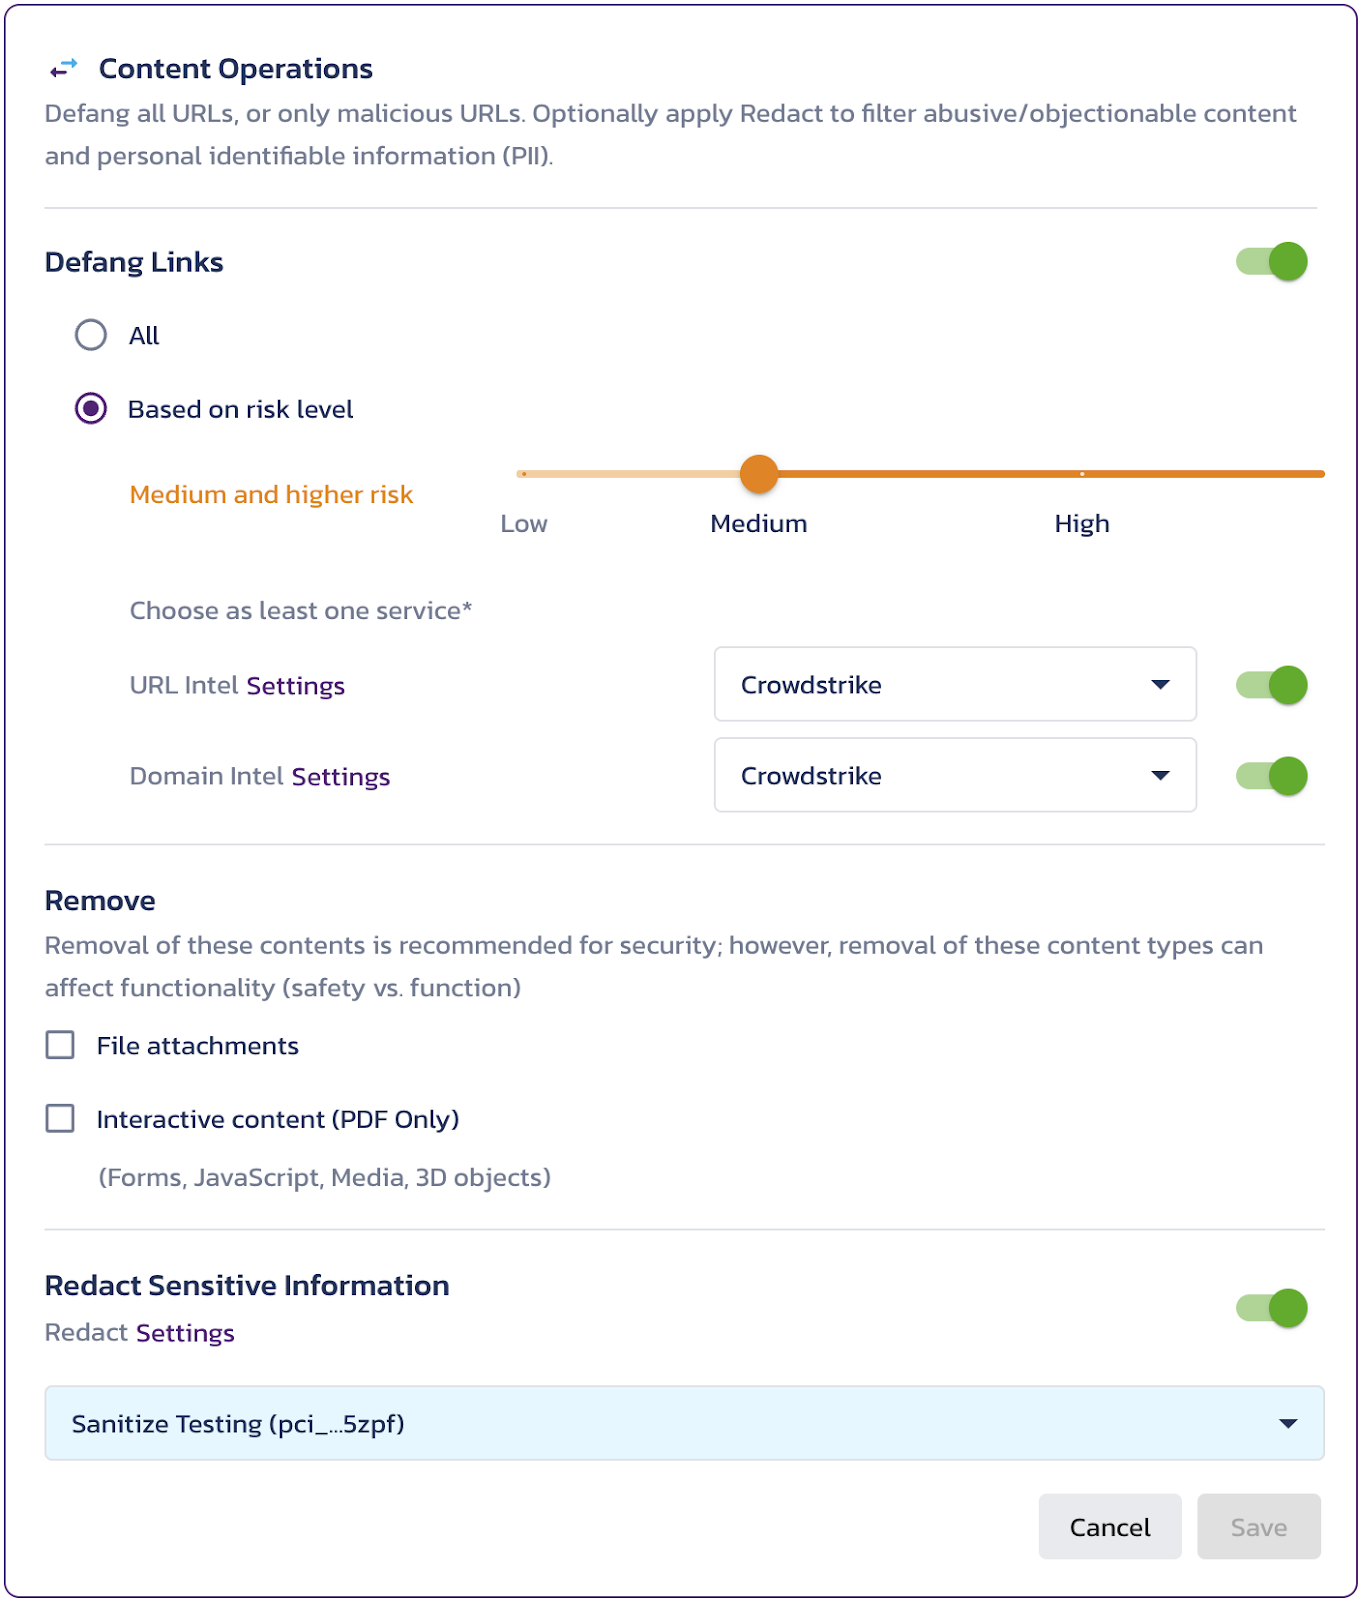Image resolution: width=1358 pixels, height=1600 pixels.
Task: Disable the Domain Intel service toggle
Action: tap(1272, 776)
